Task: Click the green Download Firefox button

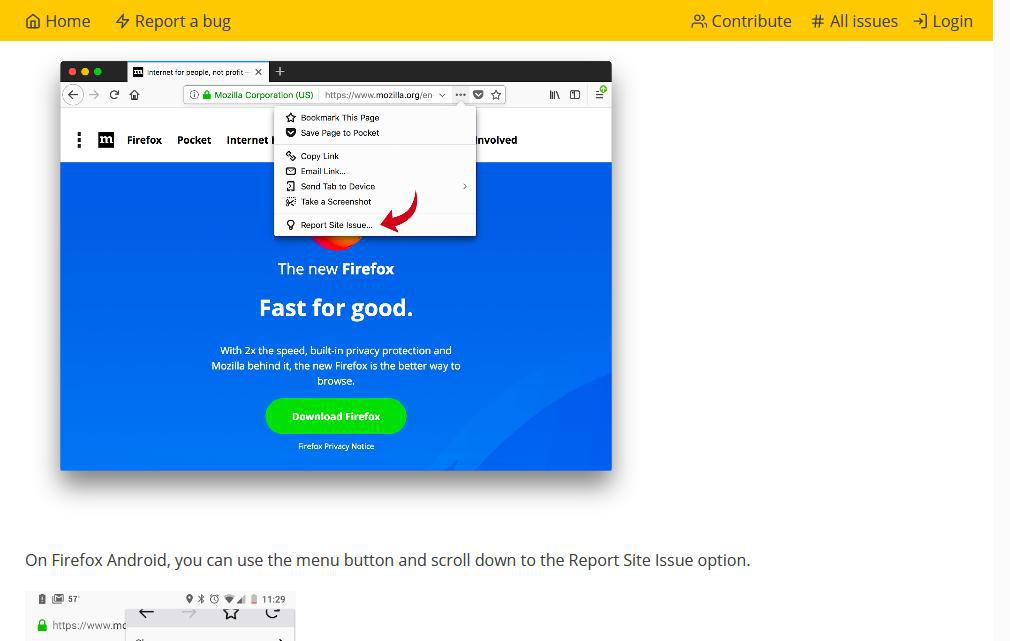Action: (336, 416)
